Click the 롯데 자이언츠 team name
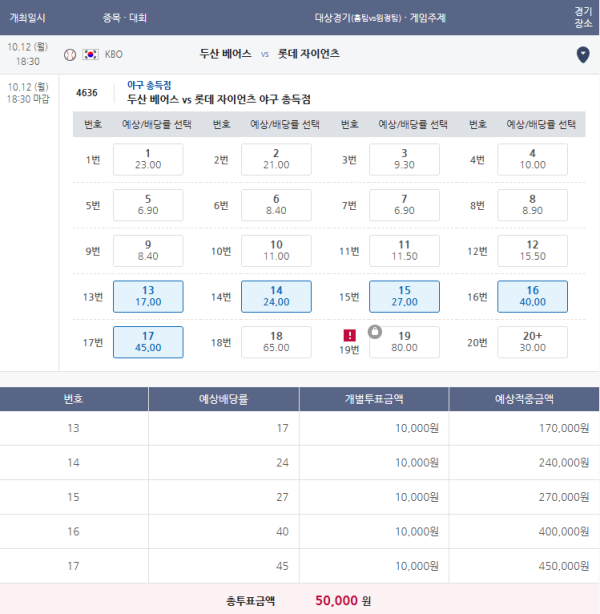The height and width of the screenshot is (614, 600). 309,54
